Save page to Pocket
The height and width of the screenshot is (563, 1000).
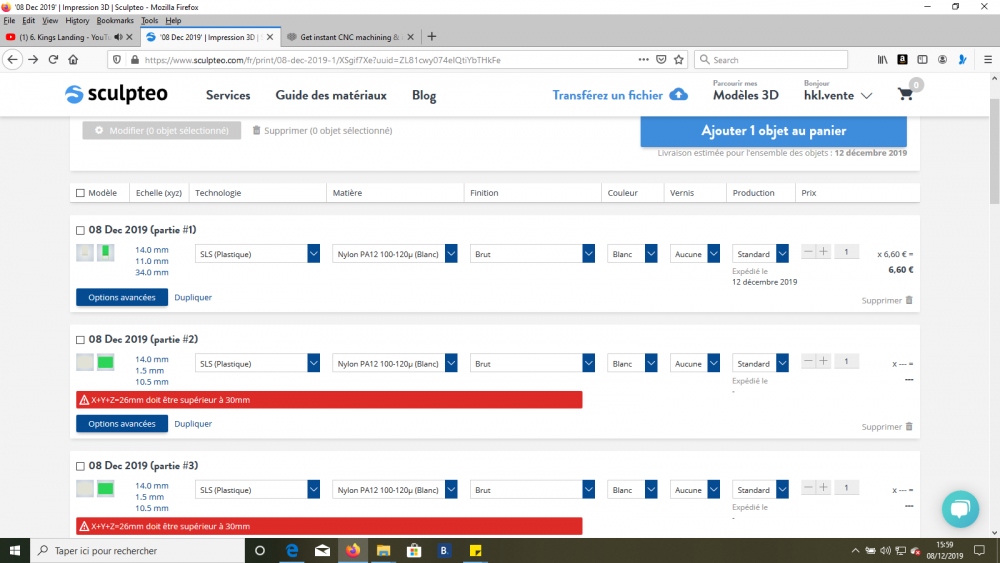pyautogui.click(x=661, y=59)
